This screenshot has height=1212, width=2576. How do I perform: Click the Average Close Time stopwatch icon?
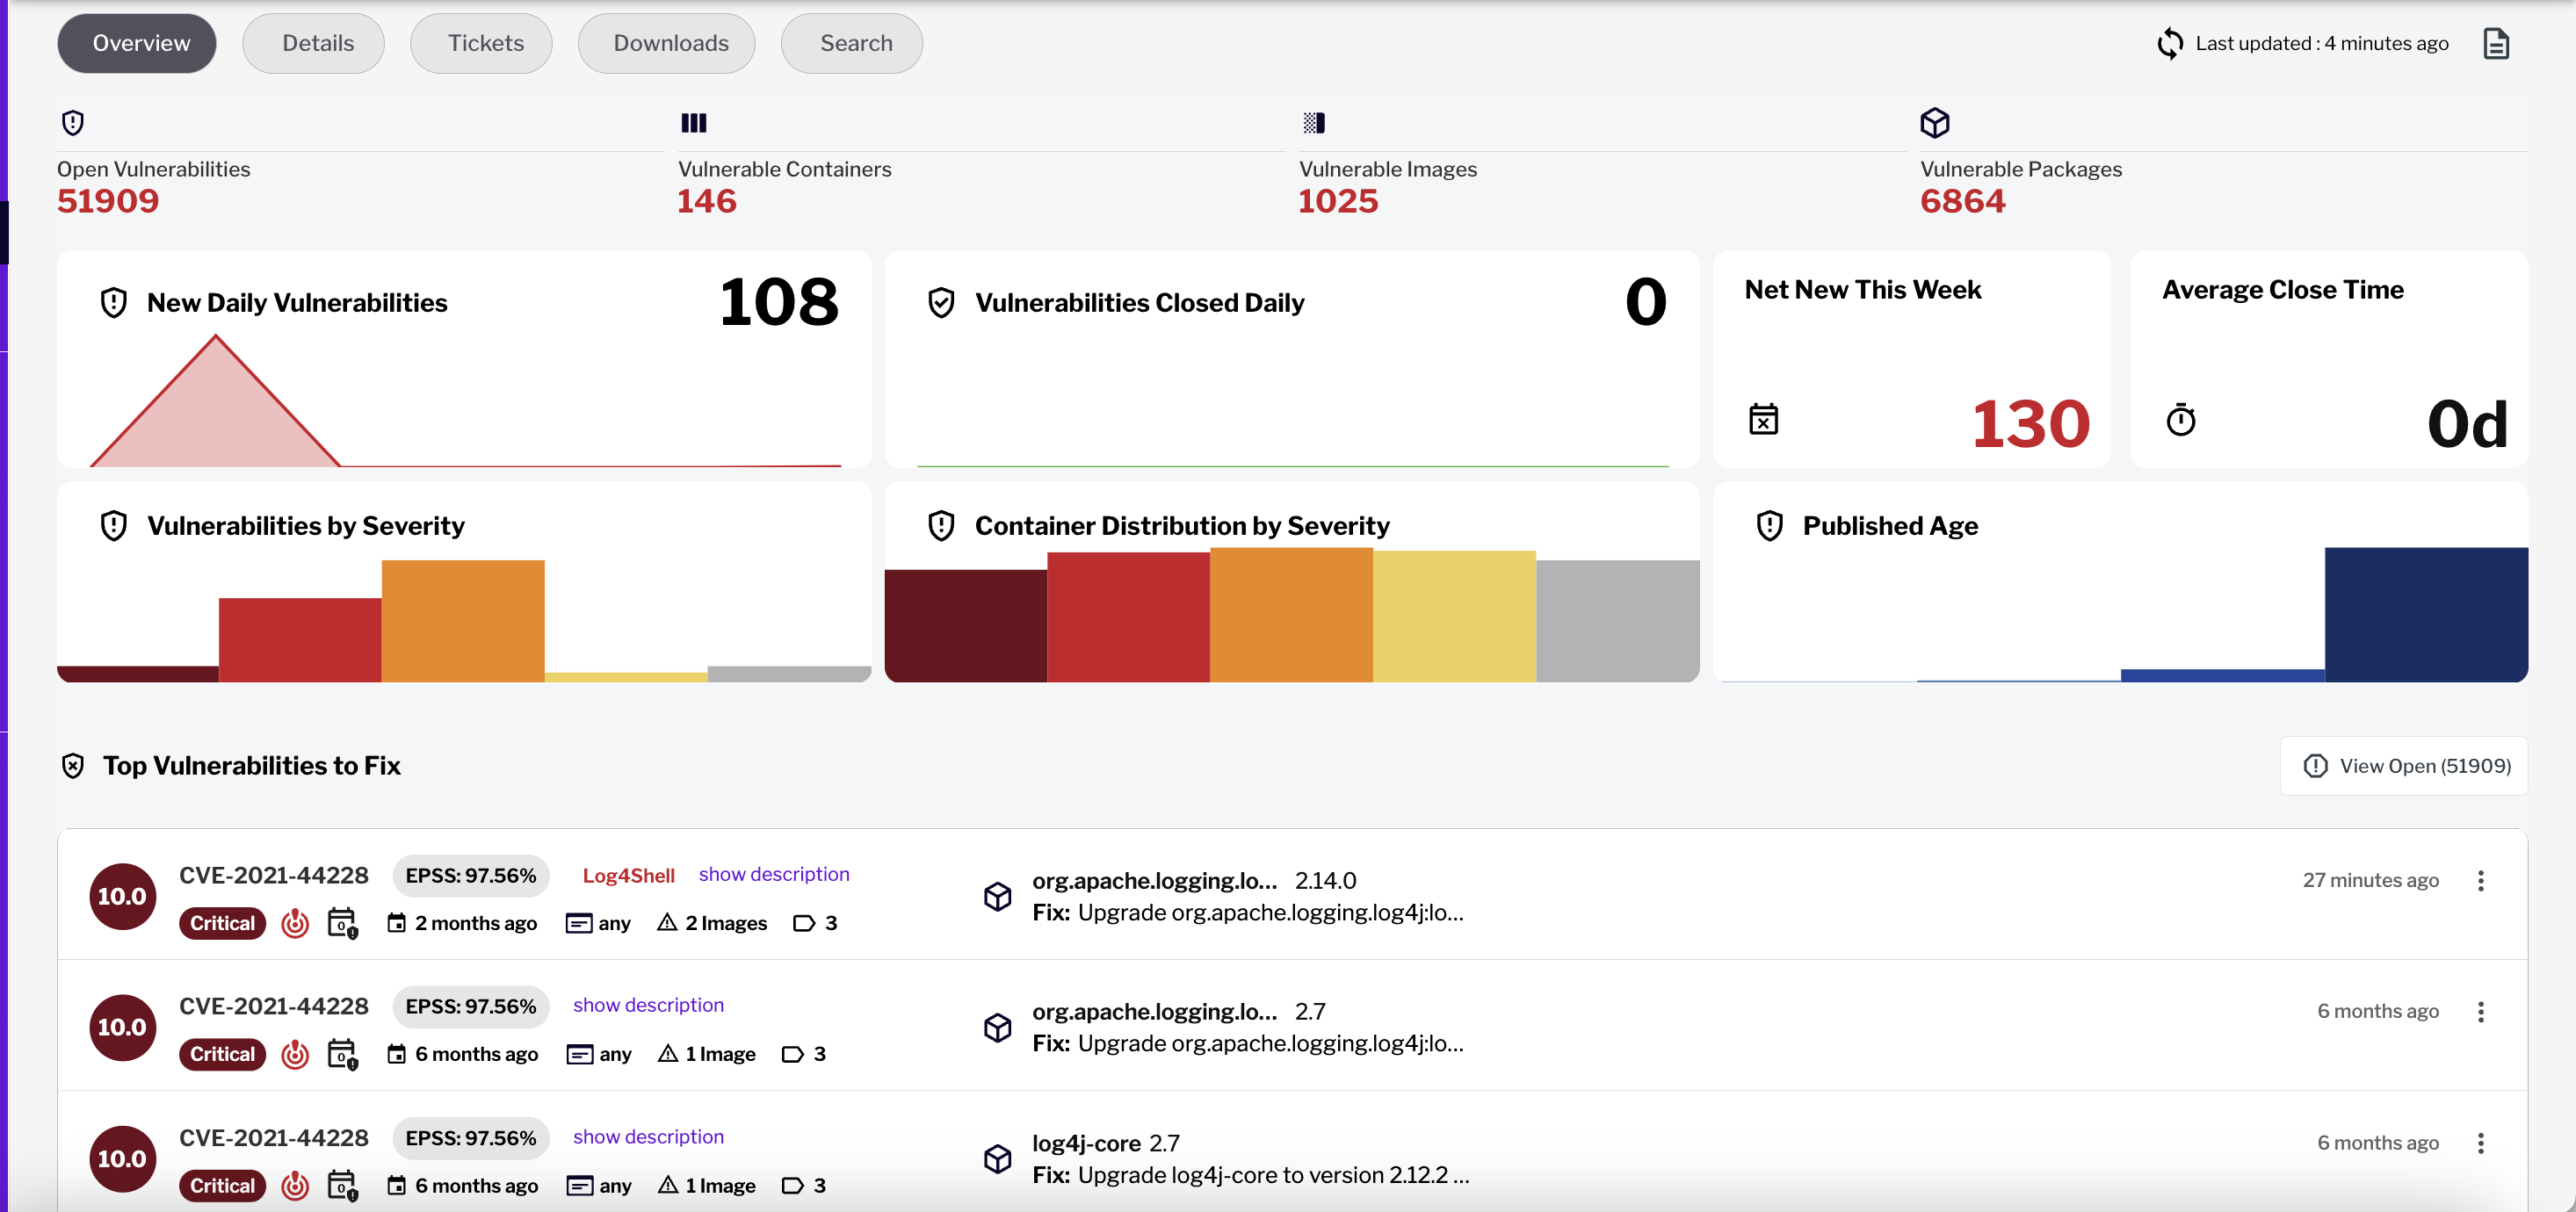coord(2180,419)
